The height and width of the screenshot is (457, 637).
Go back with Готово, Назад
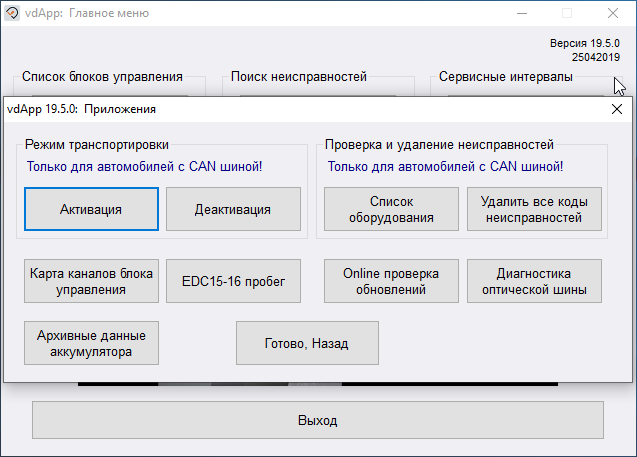point(307,343)
